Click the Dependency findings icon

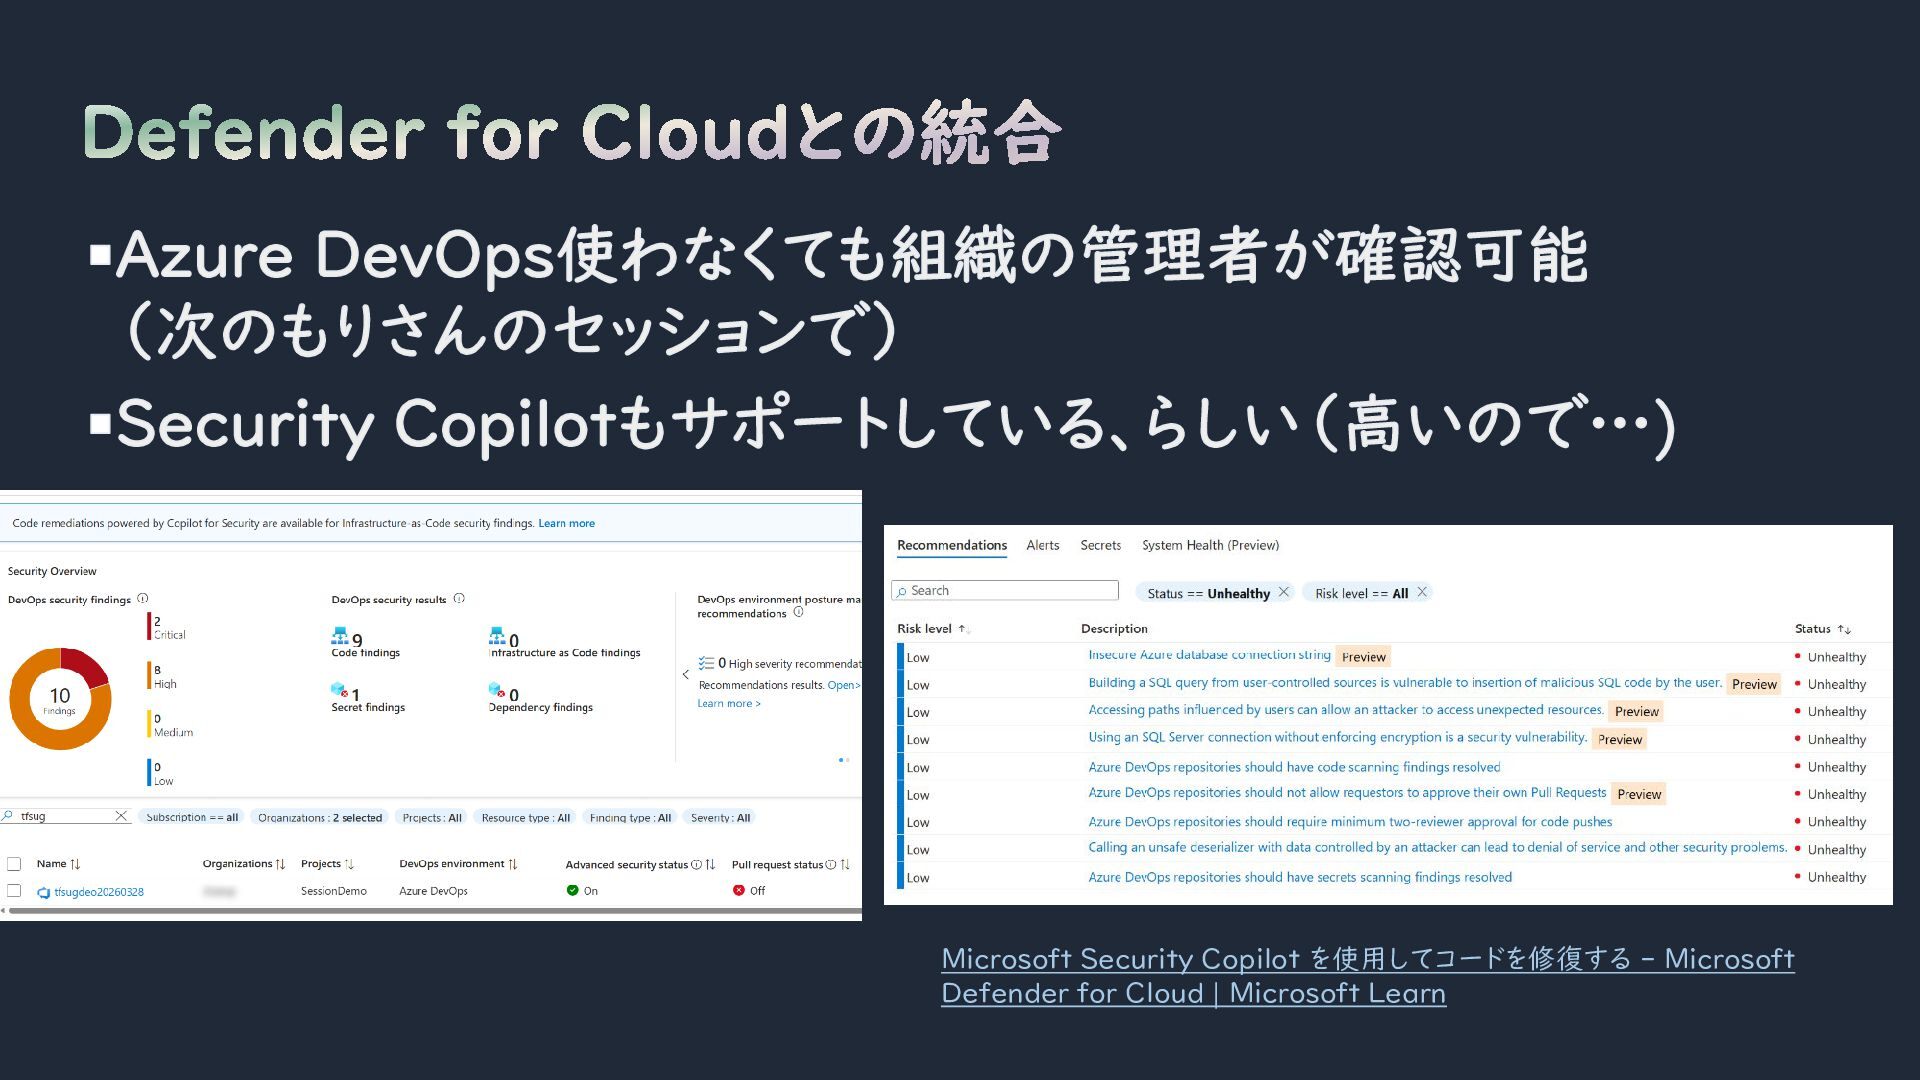[x=497, y=690]
